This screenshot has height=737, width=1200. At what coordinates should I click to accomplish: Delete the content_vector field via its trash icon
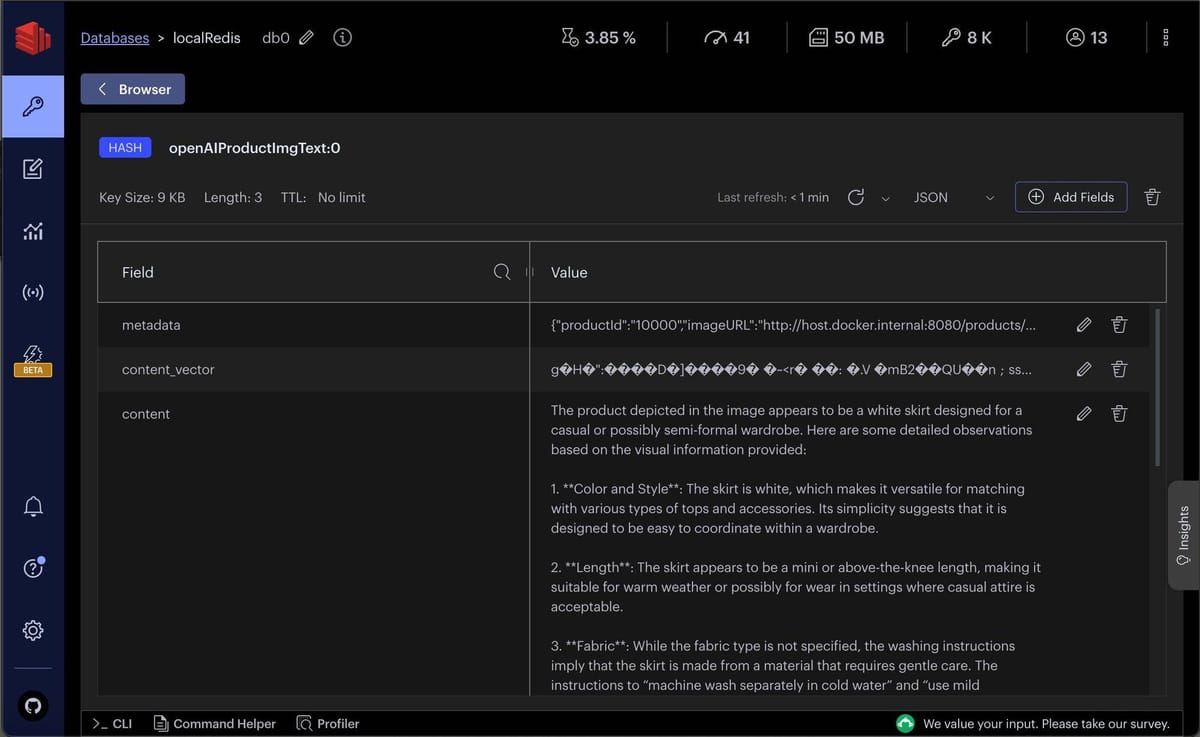pyautogui.click(x=1119, y=368)
